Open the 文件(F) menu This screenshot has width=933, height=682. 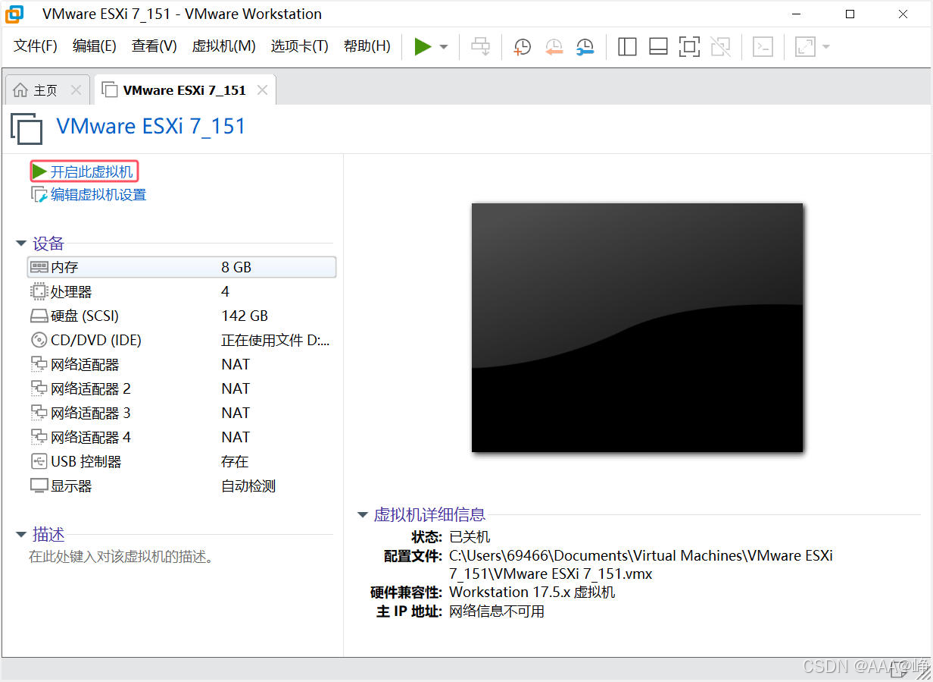click(x=35, y=46)
